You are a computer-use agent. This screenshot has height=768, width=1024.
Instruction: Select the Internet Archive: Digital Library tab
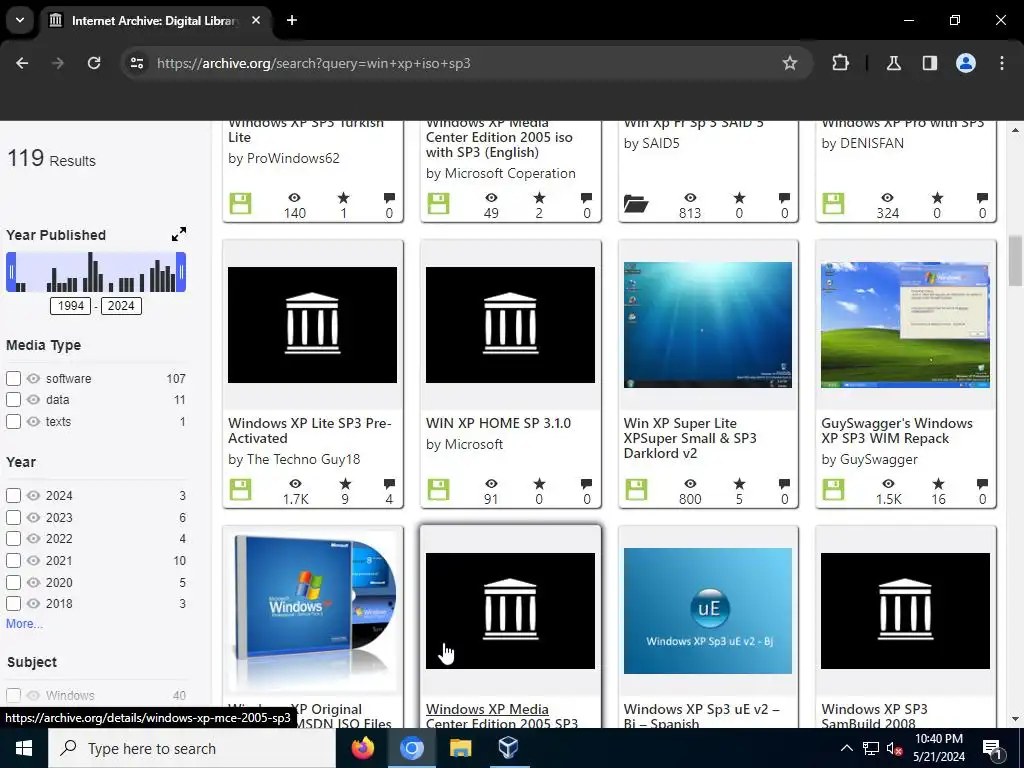pos(155,20)
